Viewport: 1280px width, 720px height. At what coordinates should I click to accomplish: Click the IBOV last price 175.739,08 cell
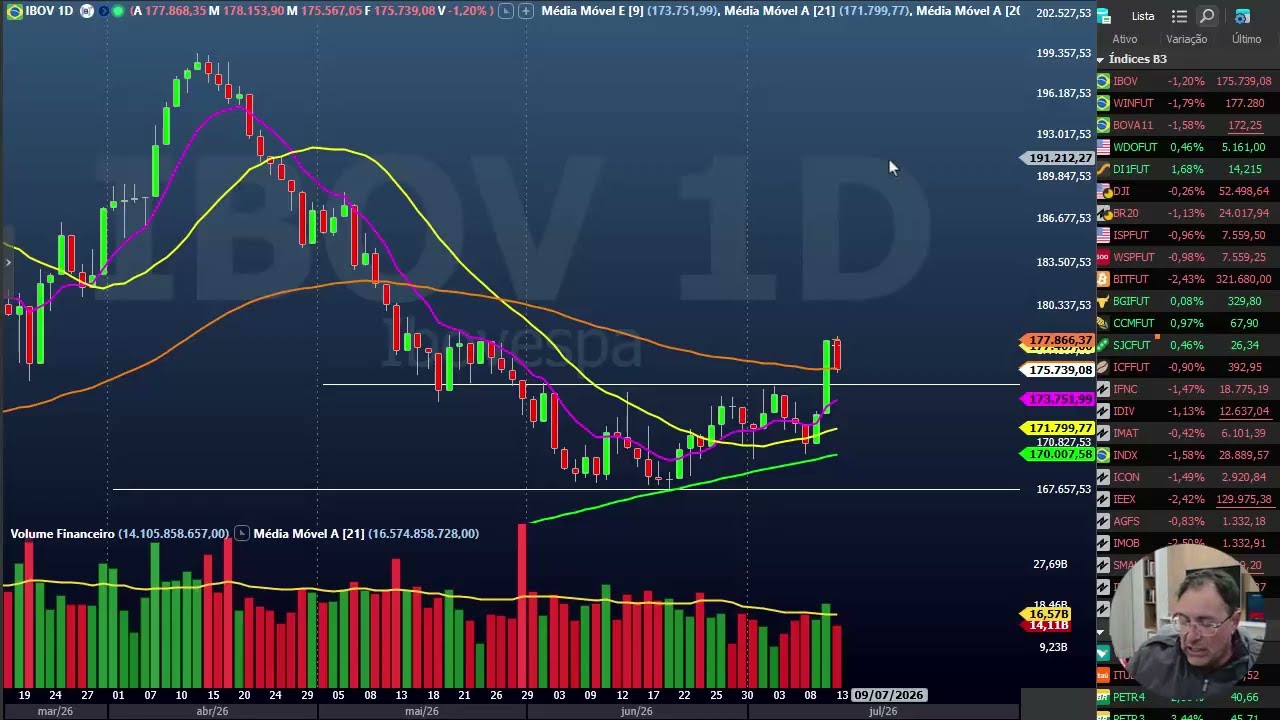1243,81
